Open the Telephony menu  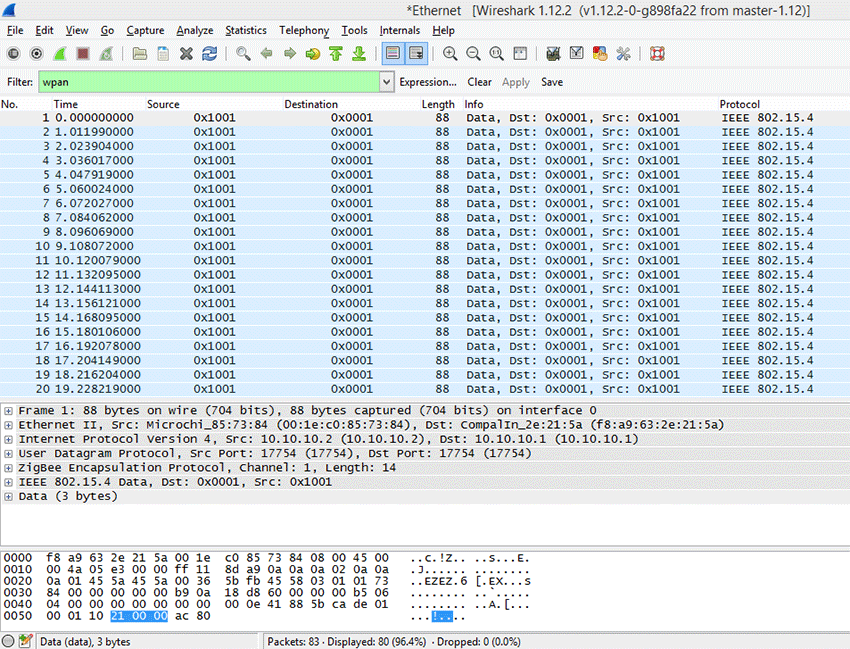tap(303, 31)
